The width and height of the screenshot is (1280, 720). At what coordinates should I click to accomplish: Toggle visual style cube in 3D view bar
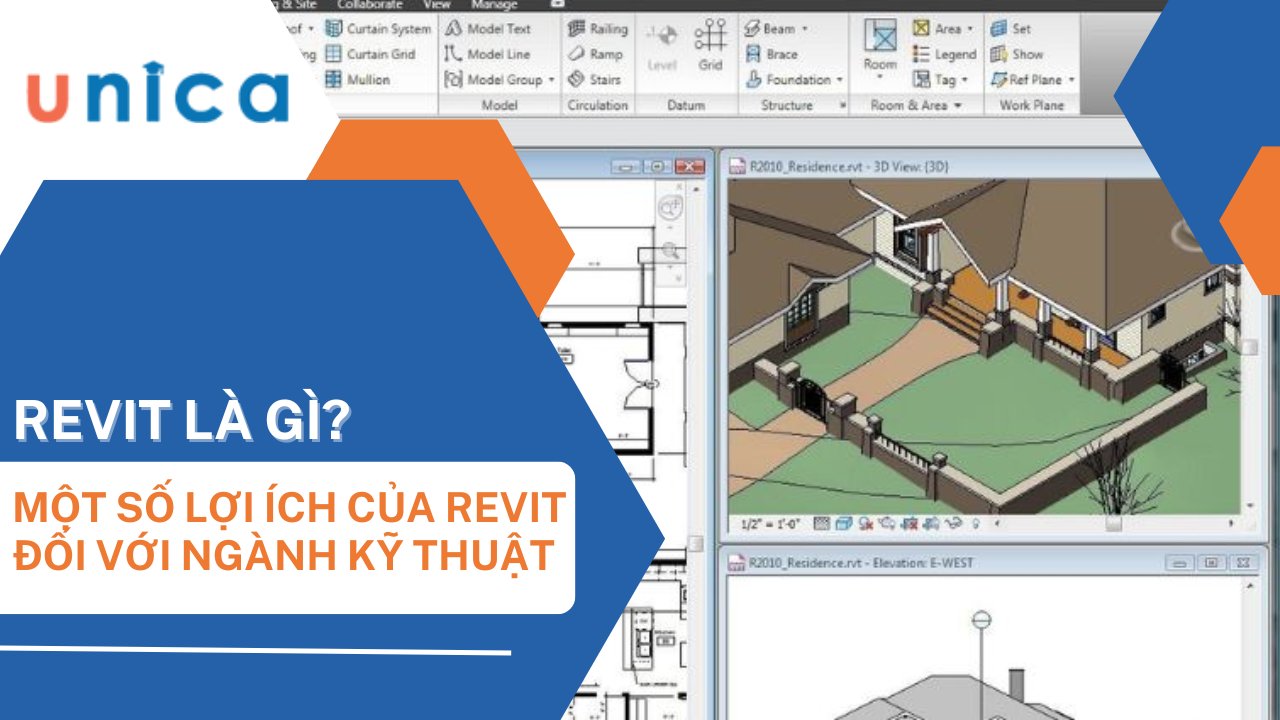[x=843, y=523]
